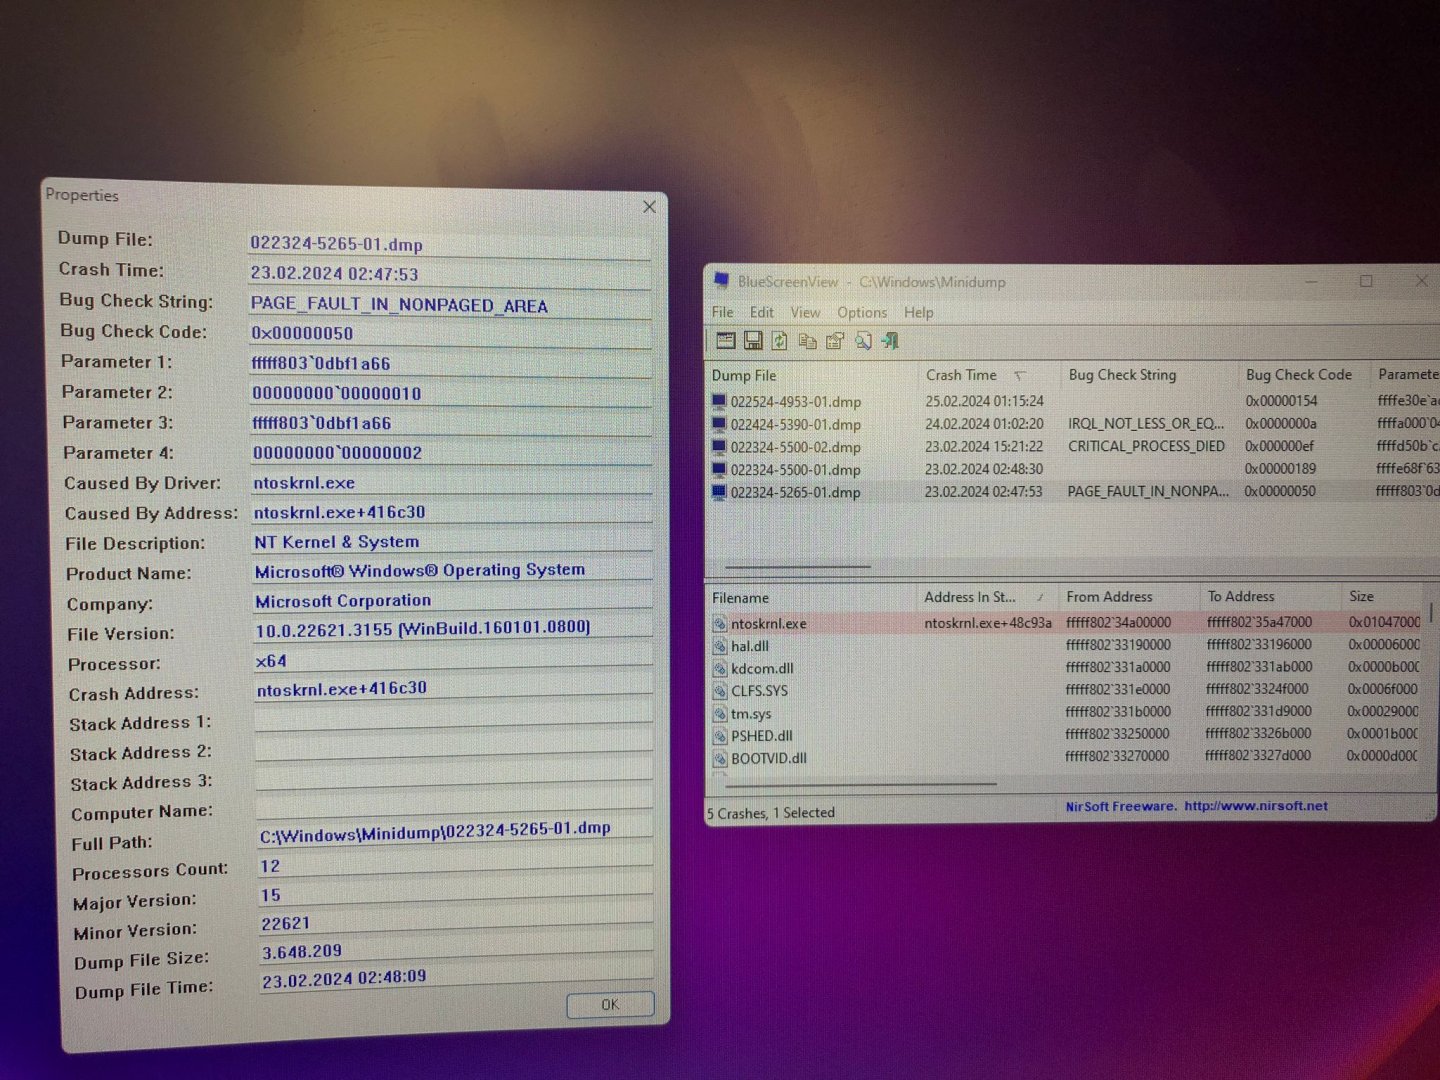1440x1080 pixels.
Task: Open the NirSoft website link
Action: click(1256, 806)
